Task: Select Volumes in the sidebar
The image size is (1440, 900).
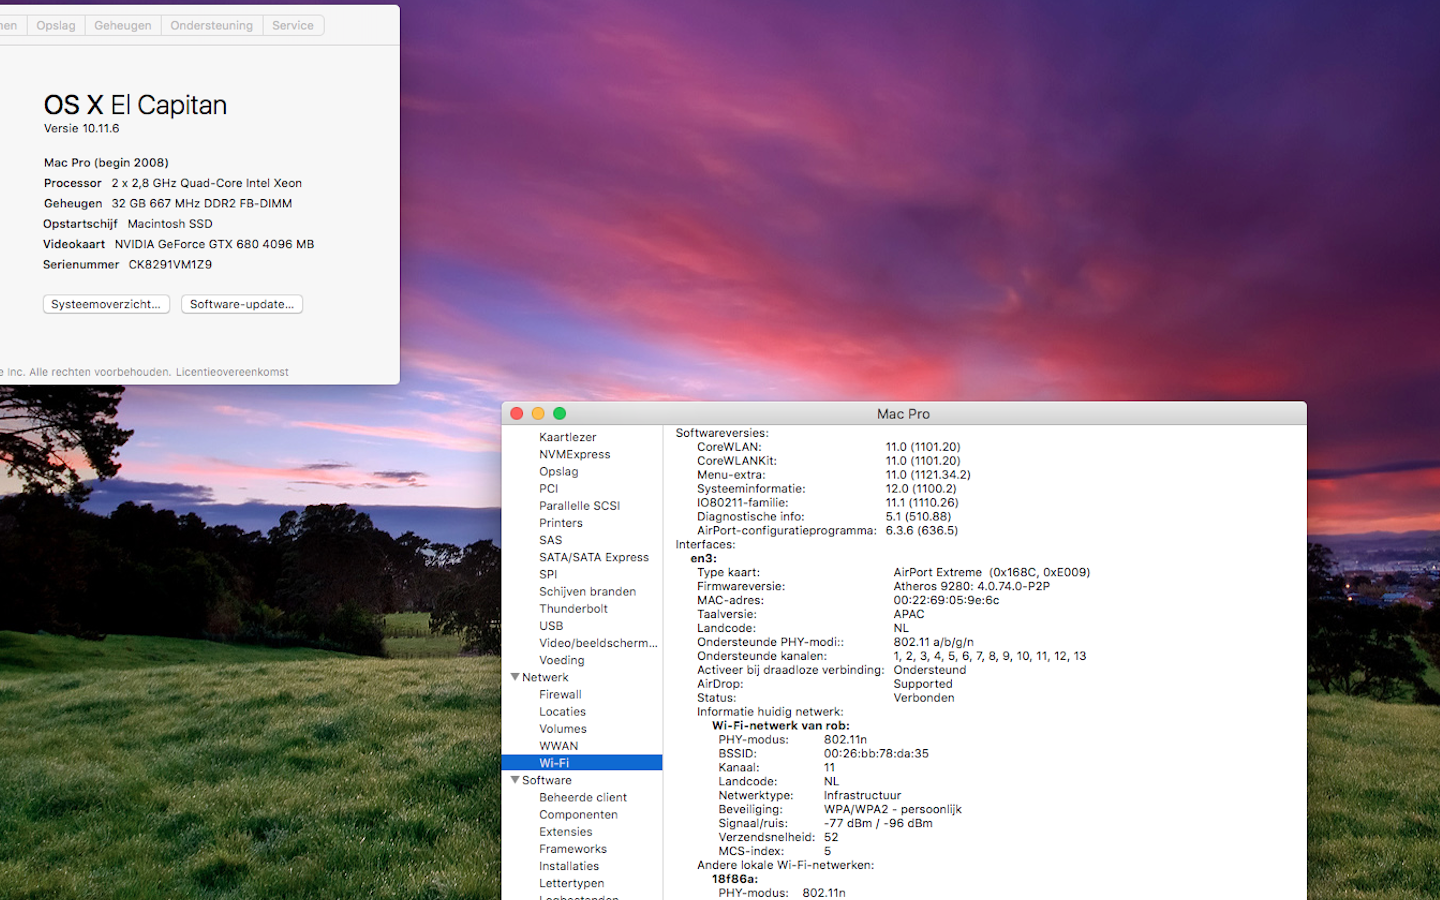Action: pos(563,729)
